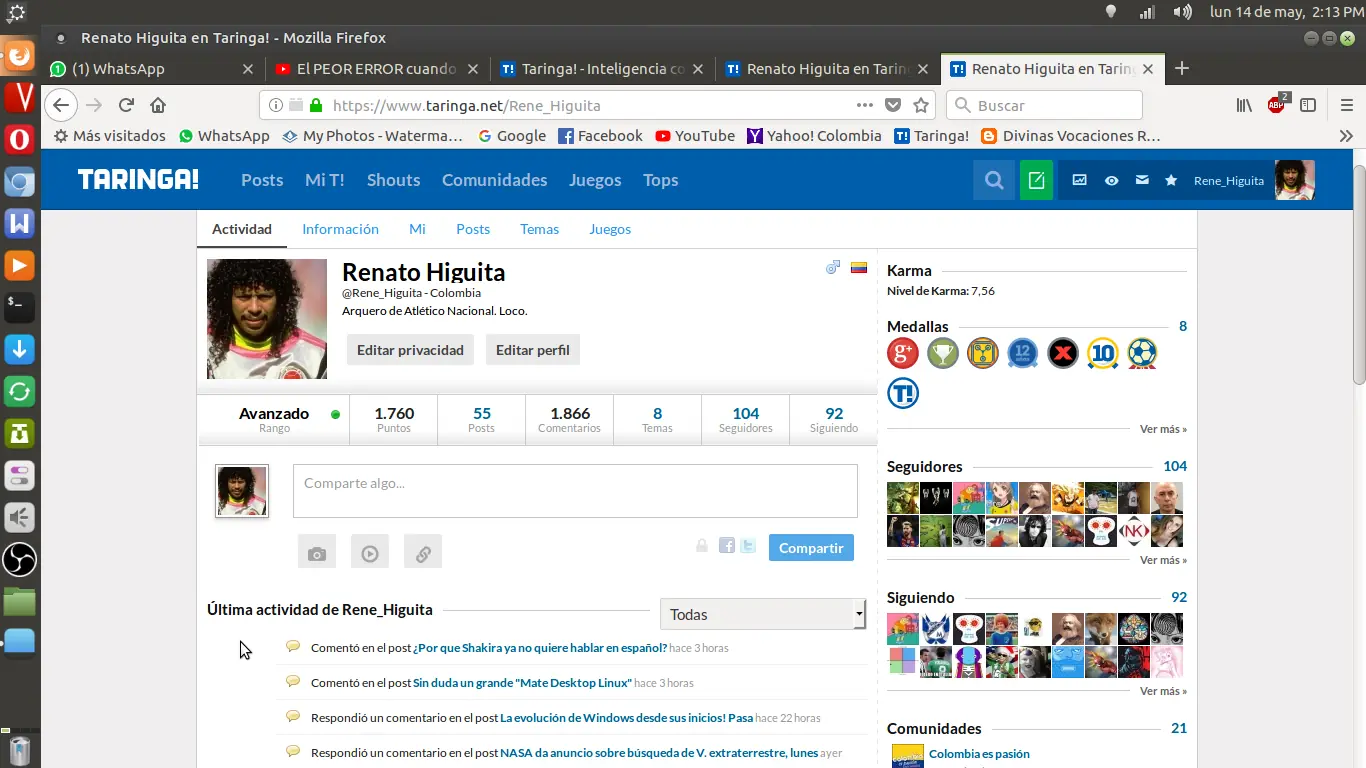The height and width of the screenshot is (768, 1366).
Task: Open the Juegos profile tab
Action: 610,229
